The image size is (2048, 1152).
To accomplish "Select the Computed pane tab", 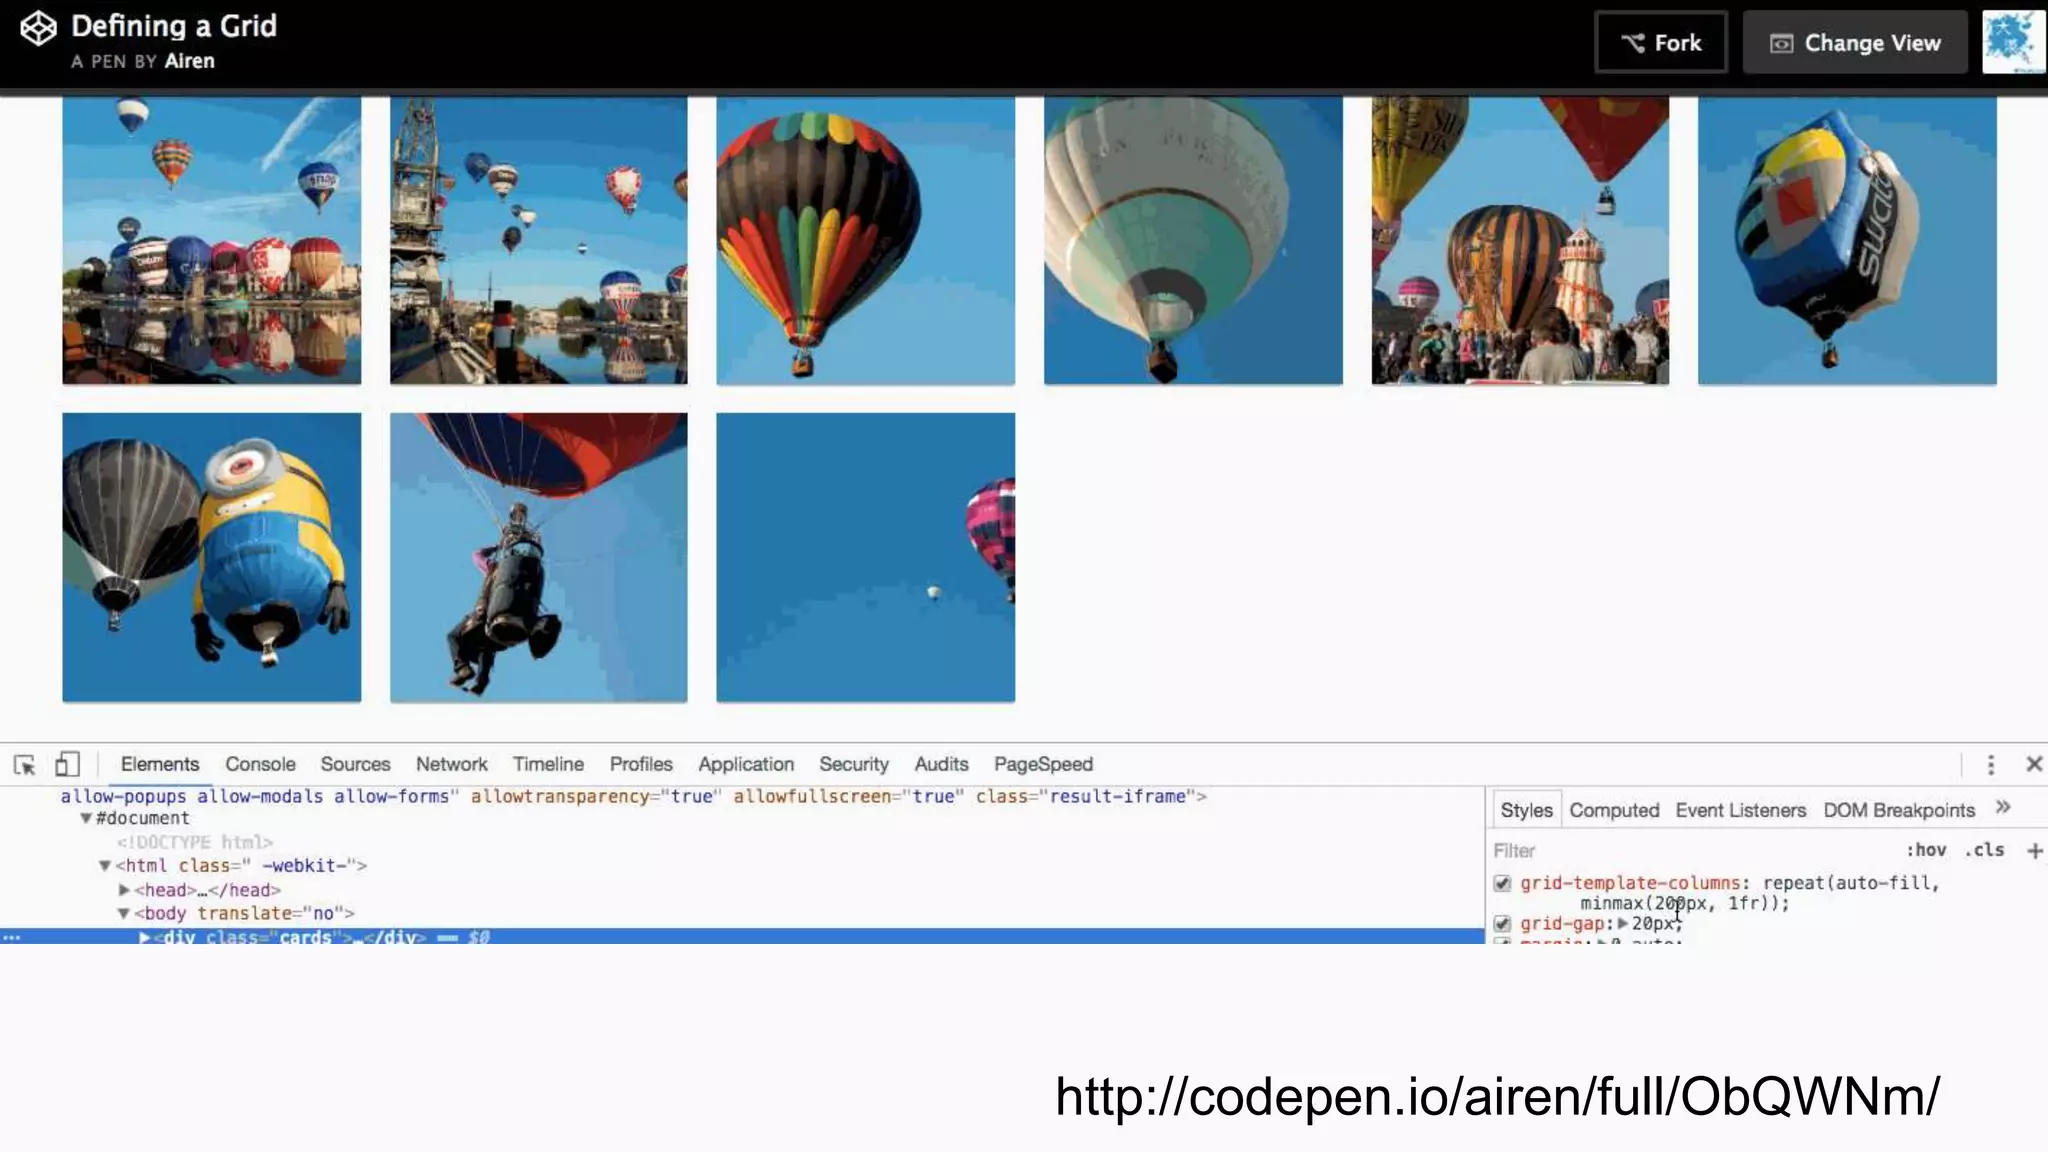I will click(x=1614, y=810).
